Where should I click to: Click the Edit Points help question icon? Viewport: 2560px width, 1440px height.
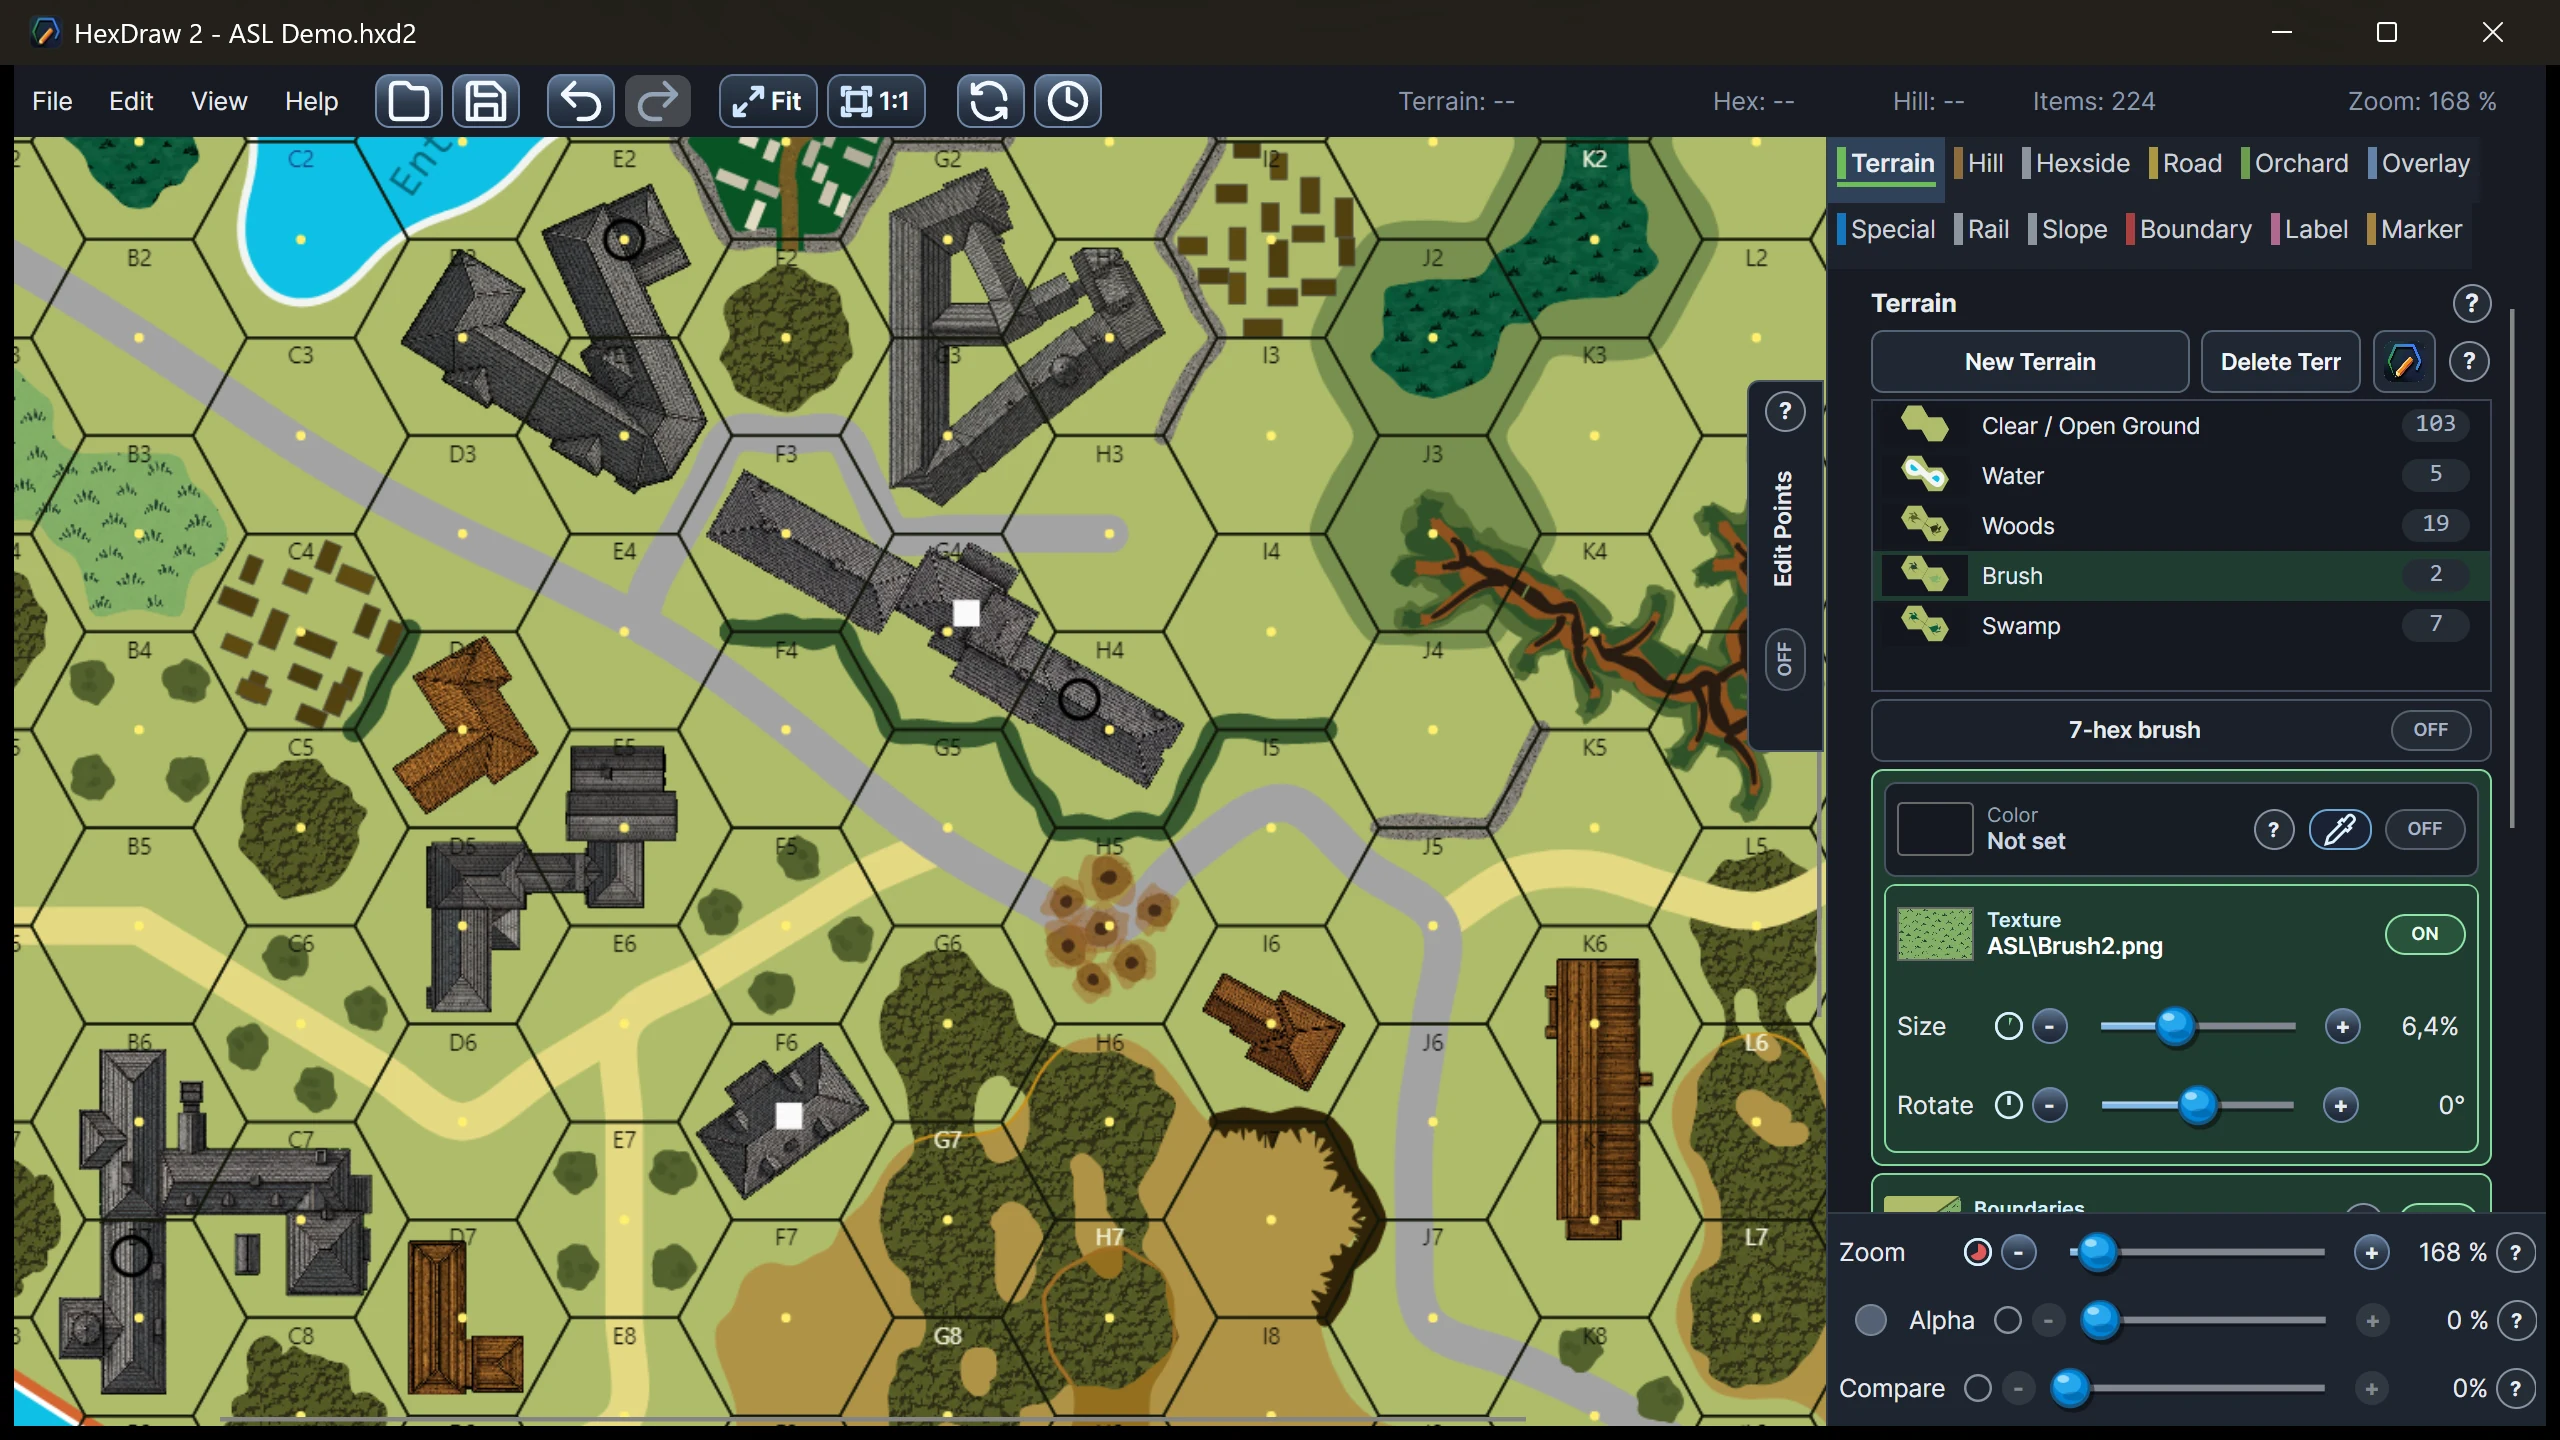tap(1785, 411)
